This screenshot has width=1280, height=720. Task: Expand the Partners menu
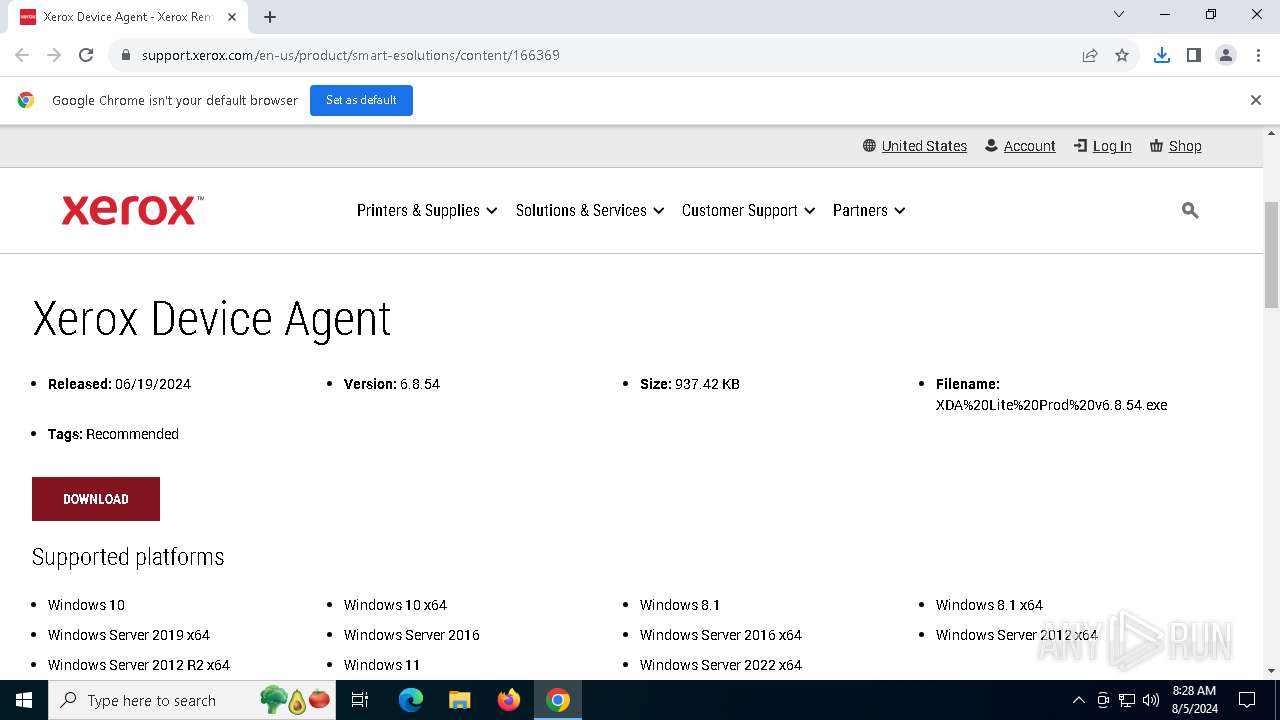(x=869, y=210)
